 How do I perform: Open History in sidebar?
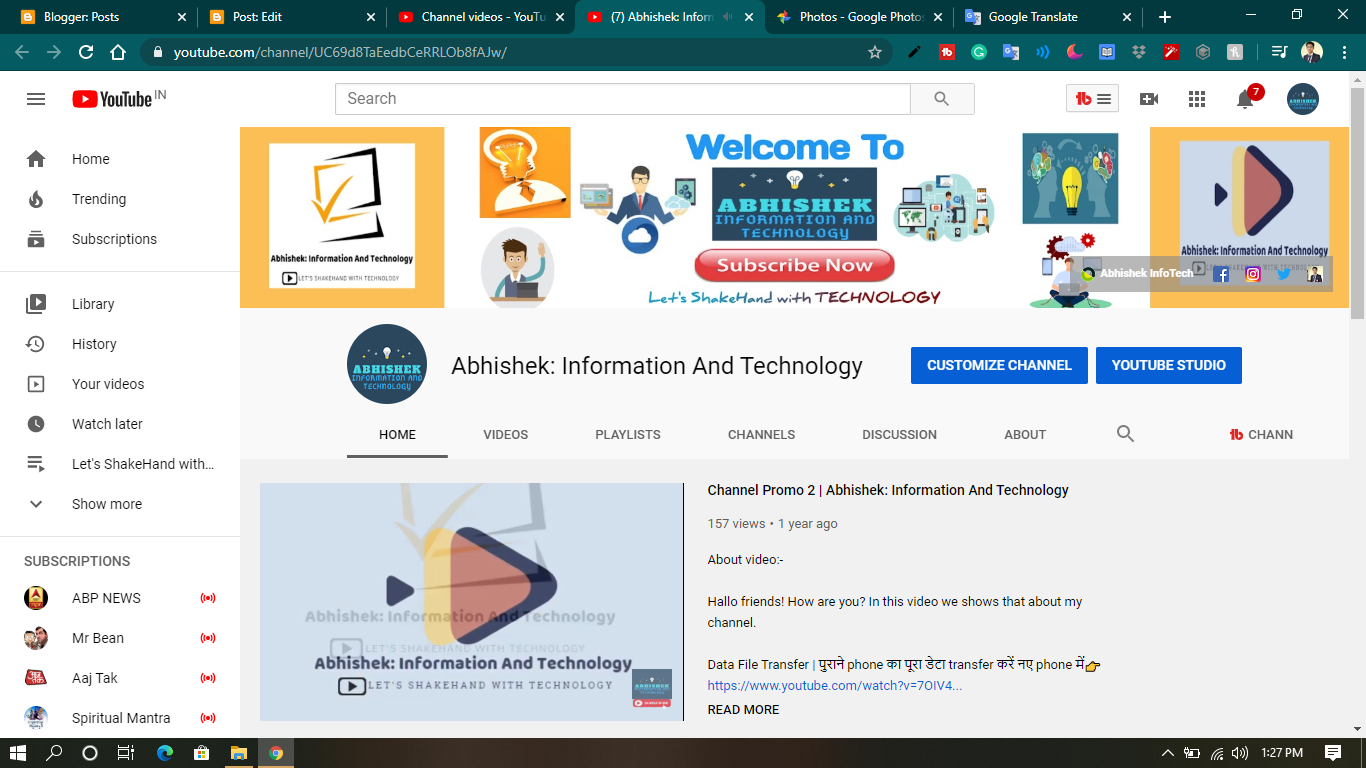[x=120, y=344]
